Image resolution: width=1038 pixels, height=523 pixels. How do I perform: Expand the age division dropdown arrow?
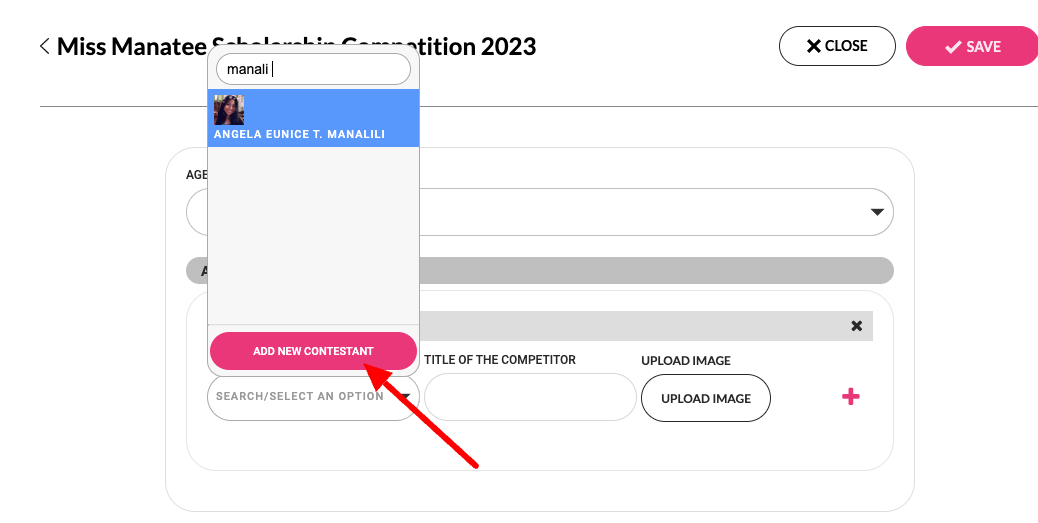877,212
